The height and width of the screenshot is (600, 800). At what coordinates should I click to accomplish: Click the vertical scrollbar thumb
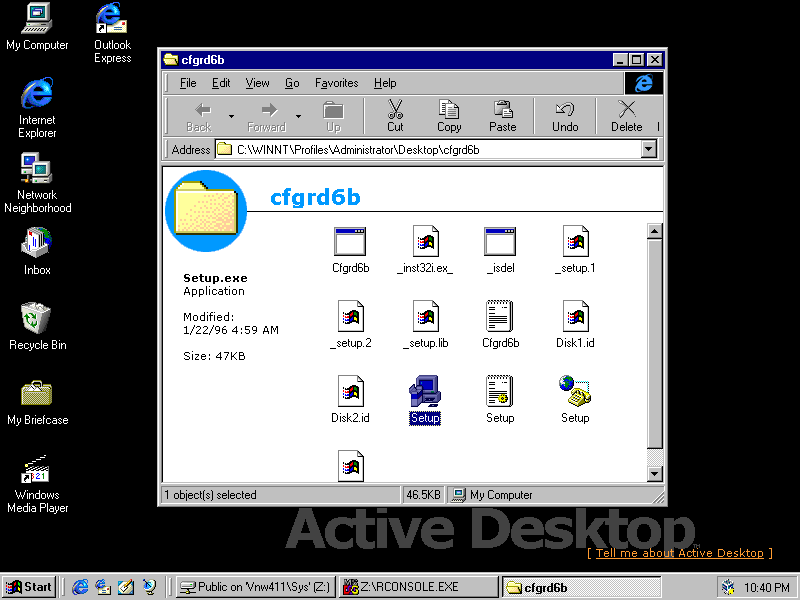(x=655, y=344)
